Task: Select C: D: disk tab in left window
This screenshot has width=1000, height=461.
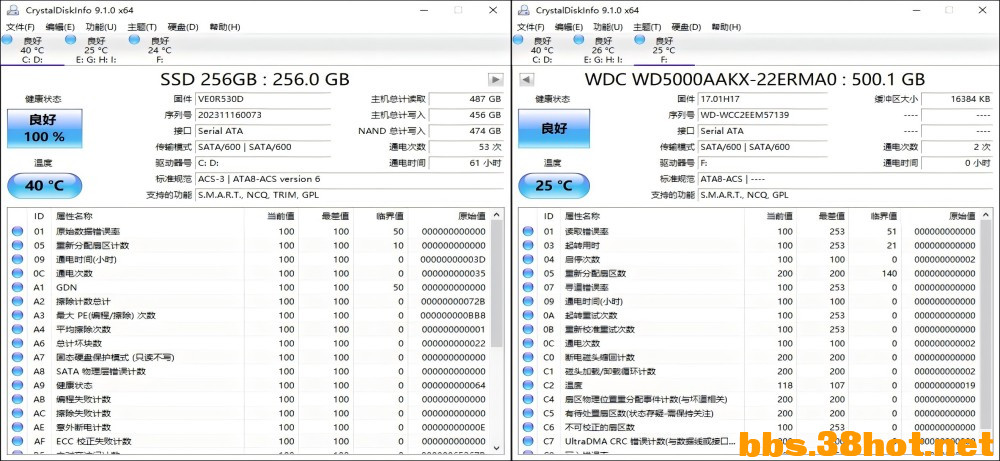Action: click(x=32, y=50)
